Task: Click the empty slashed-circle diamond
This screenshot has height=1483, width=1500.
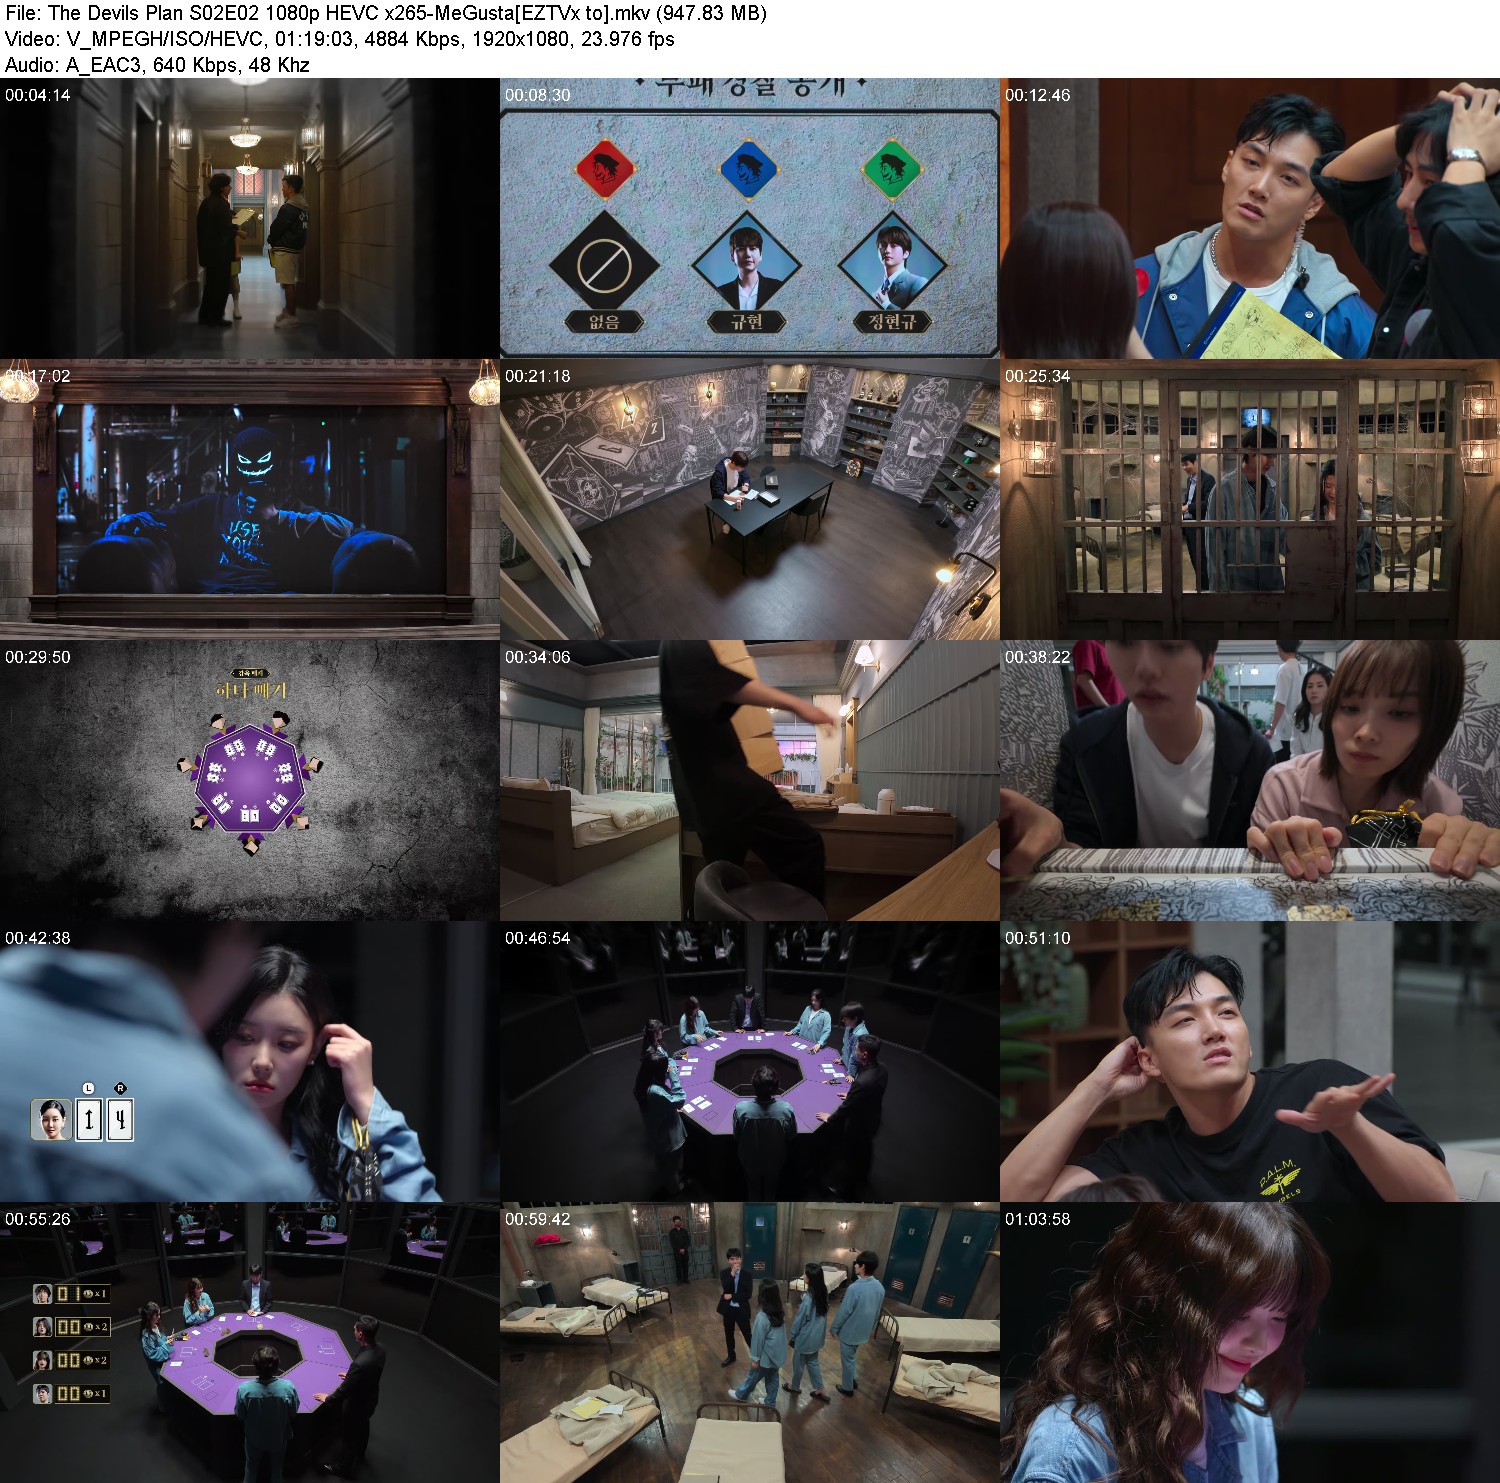Action: click(x=604, y=266)
